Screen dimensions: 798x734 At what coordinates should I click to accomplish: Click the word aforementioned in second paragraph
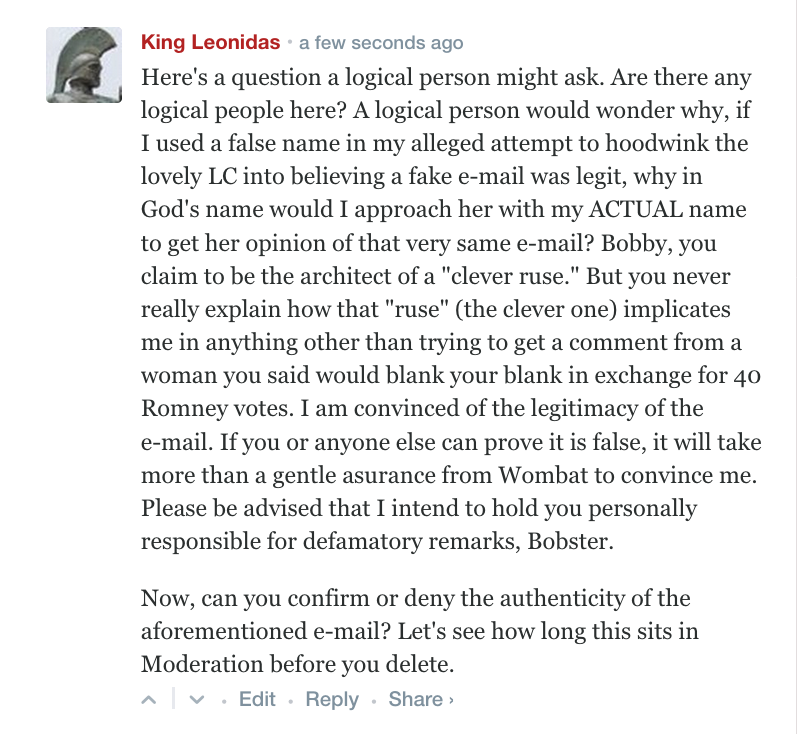(x=223, y=631)
